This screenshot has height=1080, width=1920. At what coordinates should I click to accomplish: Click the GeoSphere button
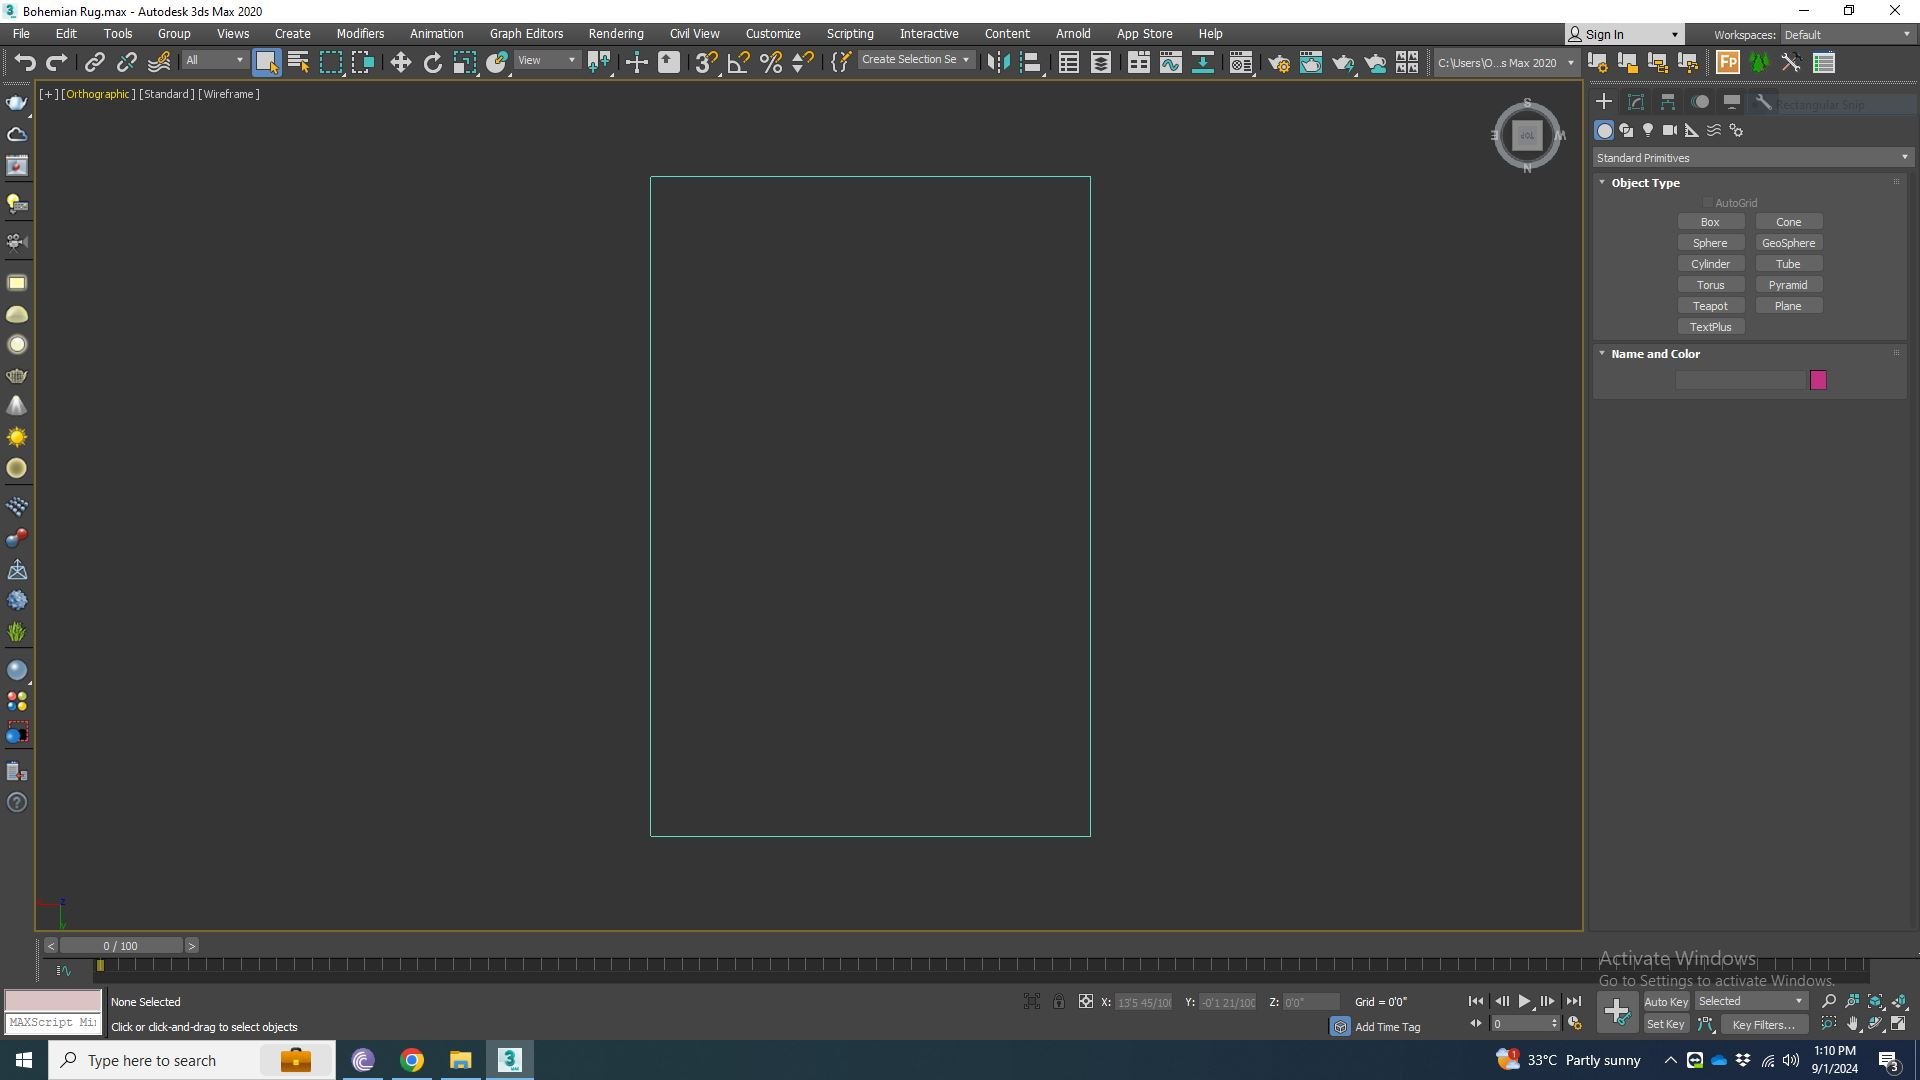point(1788,243)
